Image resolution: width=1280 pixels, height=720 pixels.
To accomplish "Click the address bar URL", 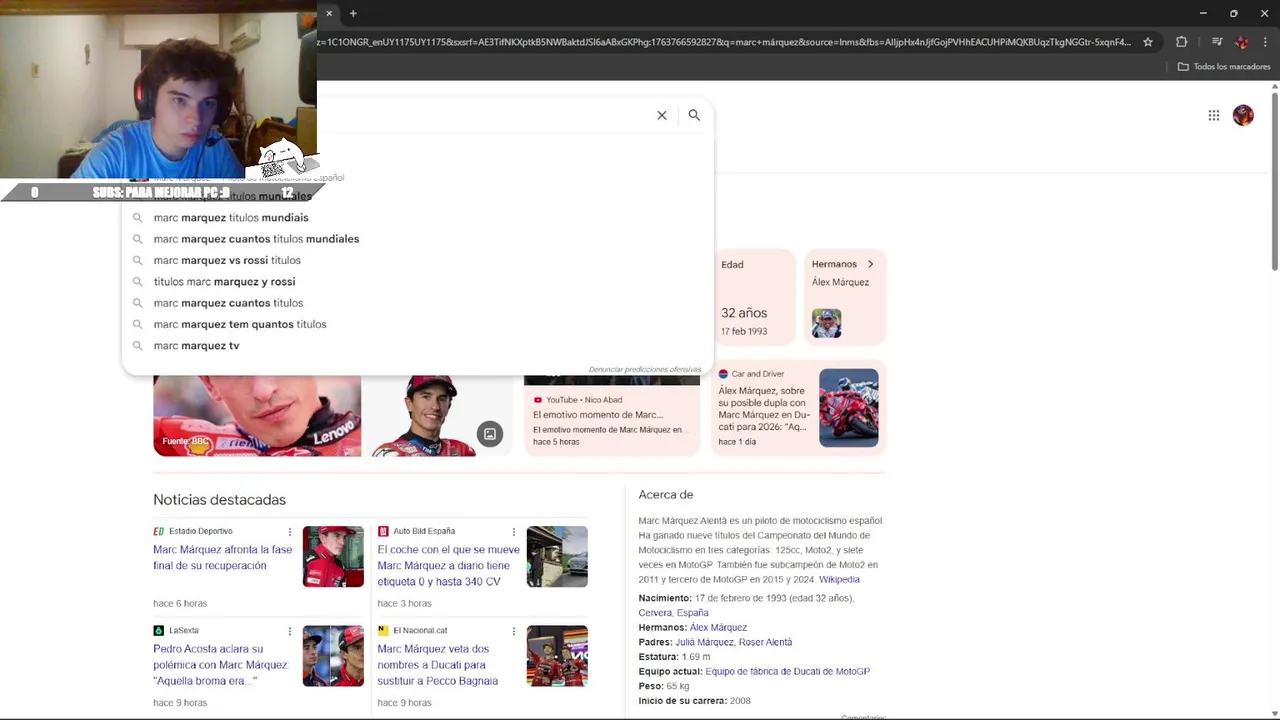I will pos(724,42).
